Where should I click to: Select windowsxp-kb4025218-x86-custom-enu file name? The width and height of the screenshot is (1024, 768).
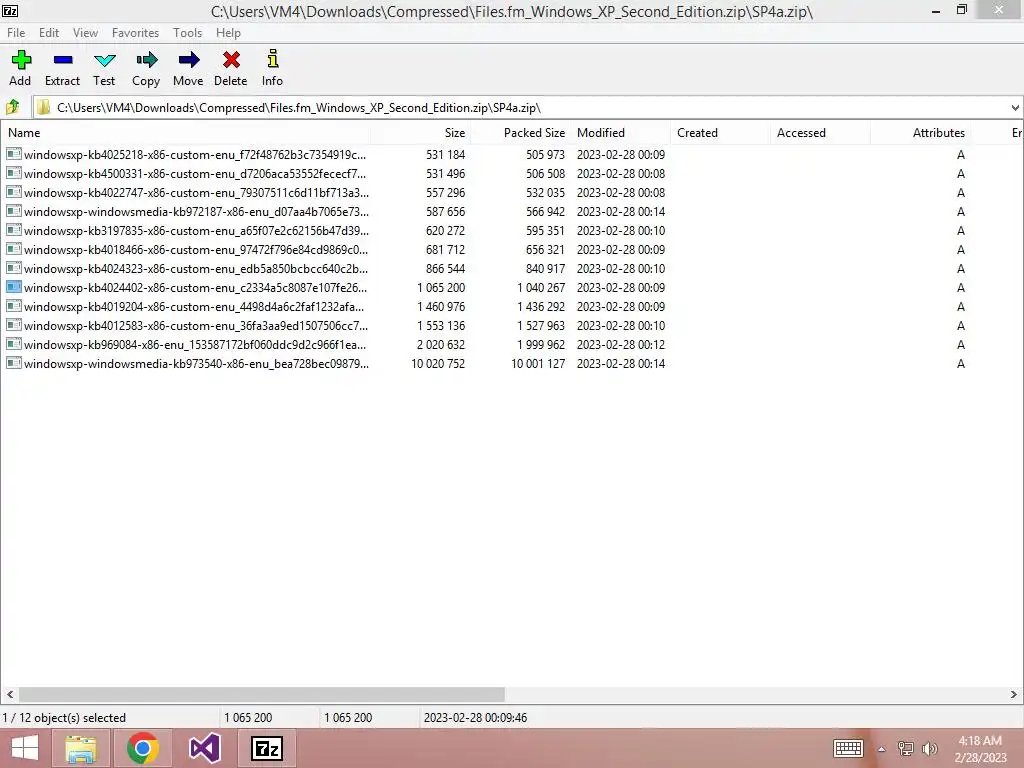pos(195,155)
